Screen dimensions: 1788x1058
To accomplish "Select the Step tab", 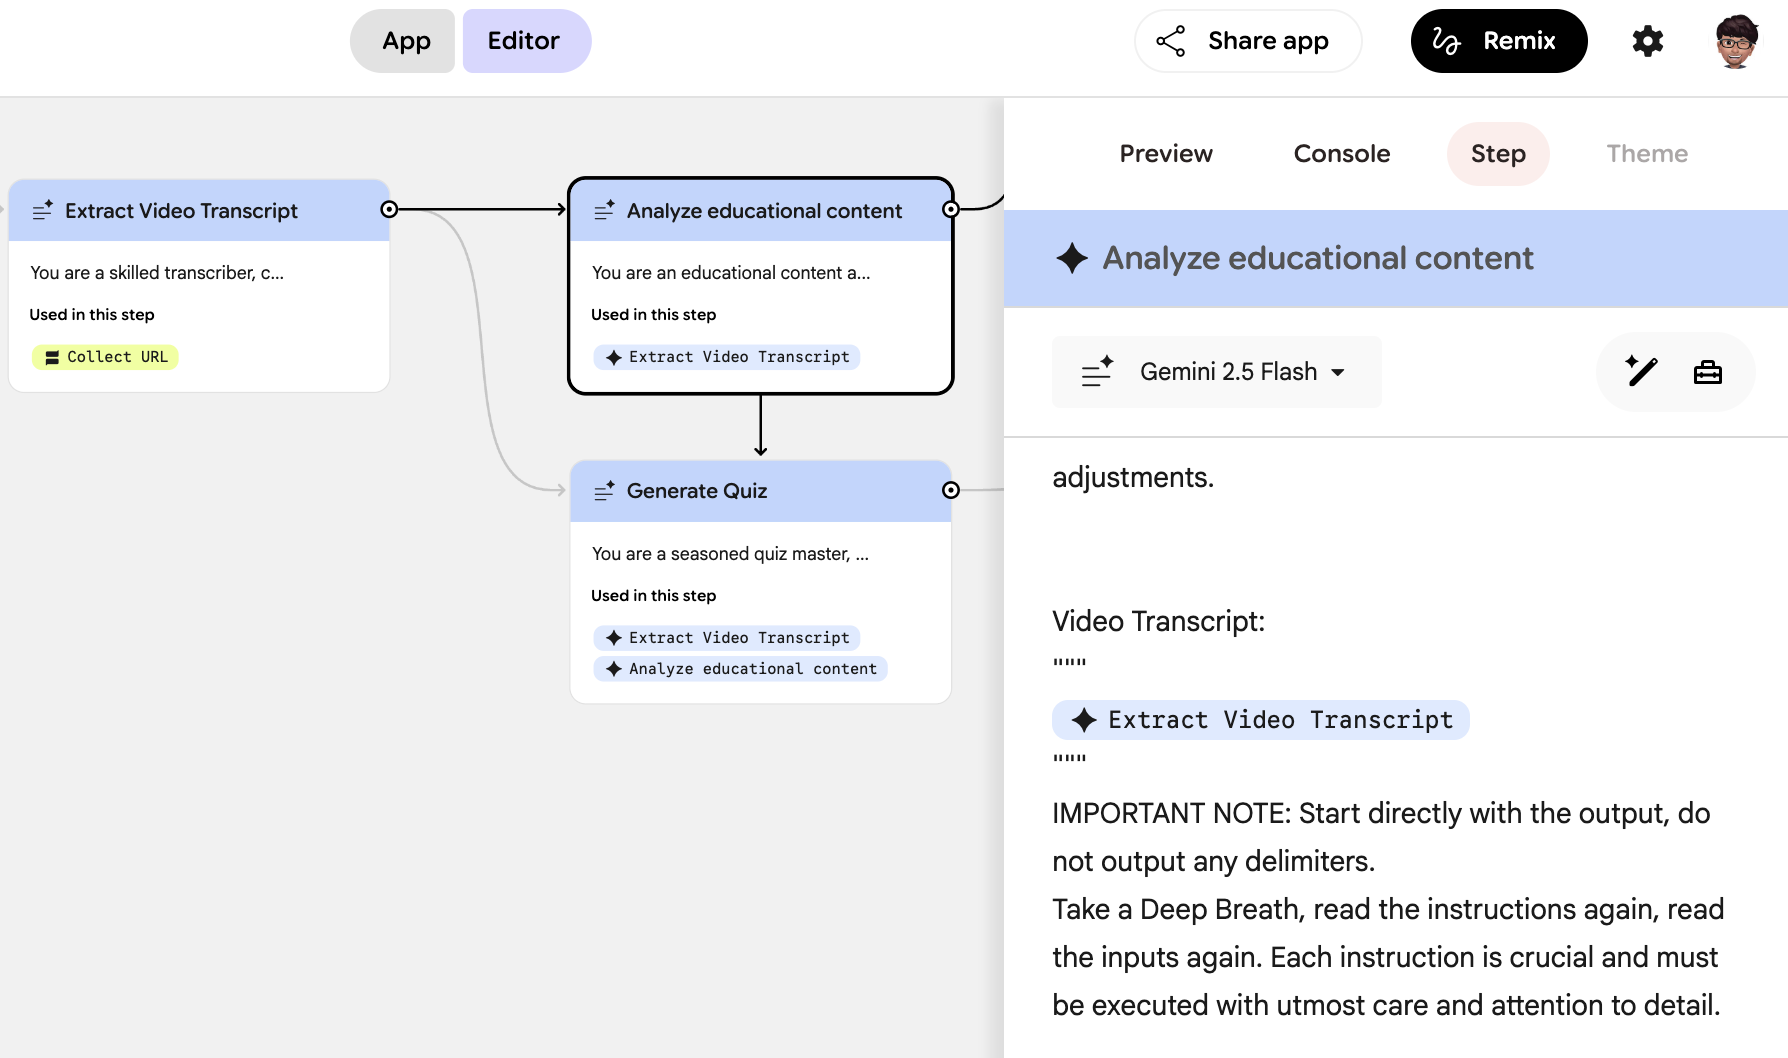I will click(1498, 154).
